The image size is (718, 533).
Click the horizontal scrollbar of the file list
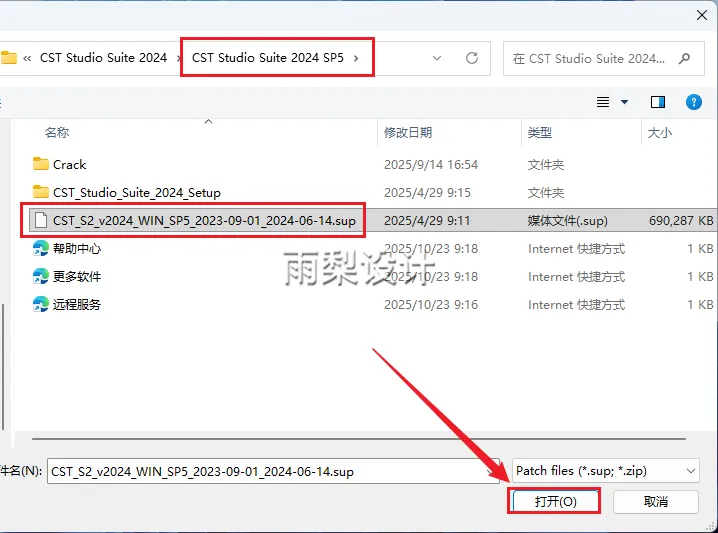359,439
